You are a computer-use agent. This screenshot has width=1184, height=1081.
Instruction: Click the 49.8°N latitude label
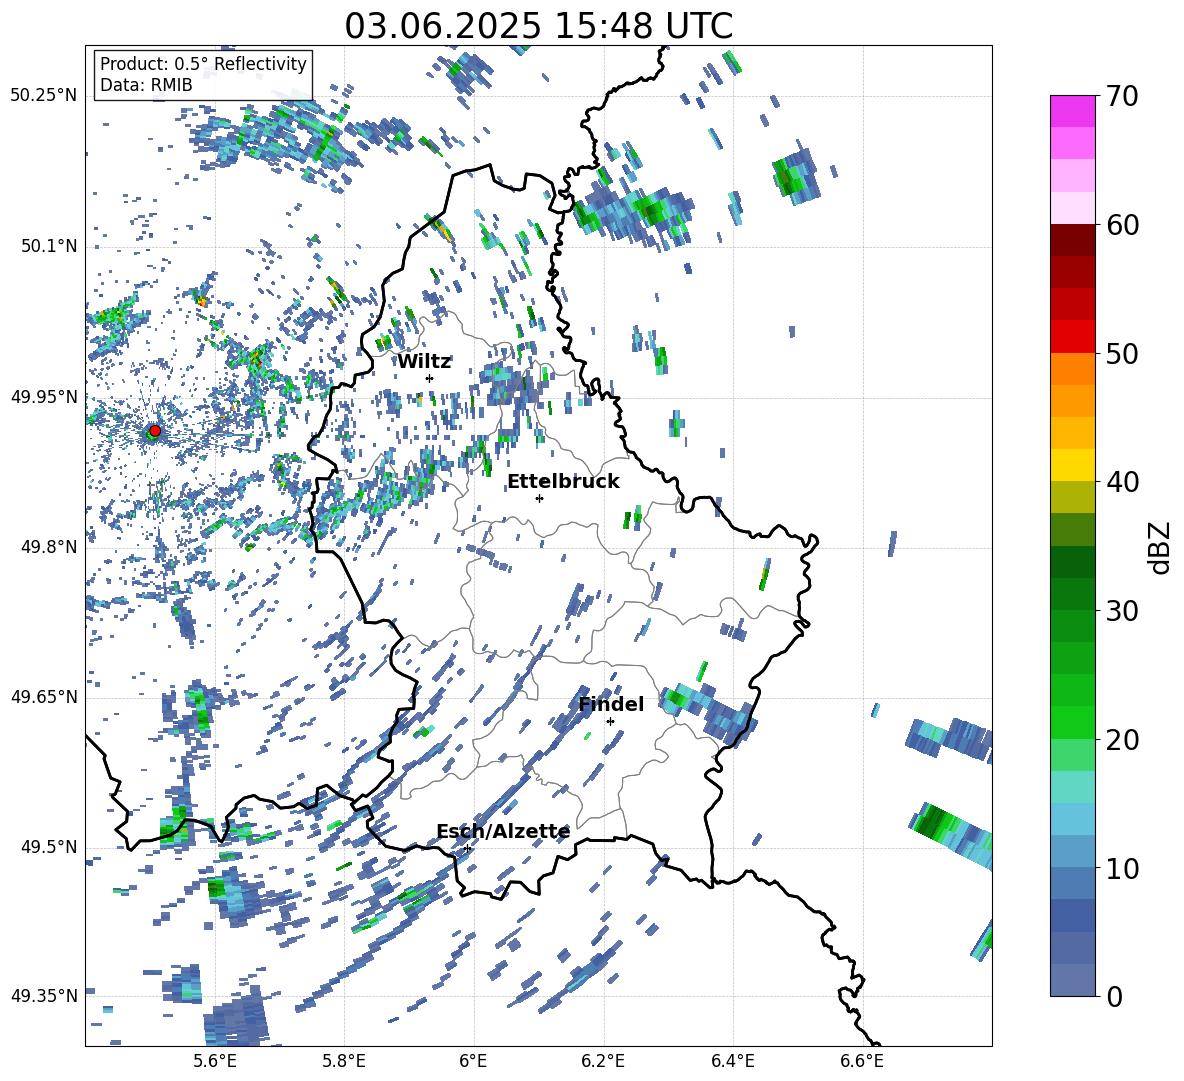click(x=50, y=547)
